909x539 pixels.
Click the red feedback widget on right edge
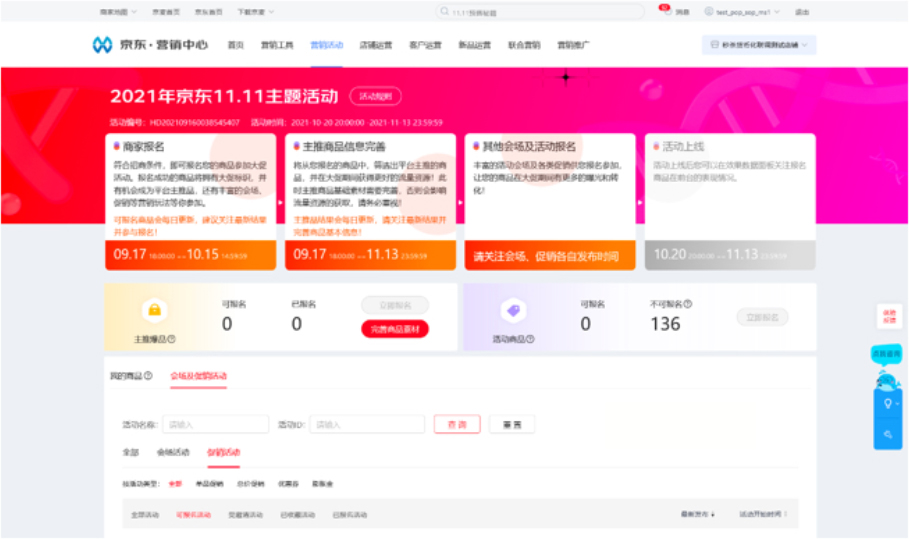click(x=889, y=316)
